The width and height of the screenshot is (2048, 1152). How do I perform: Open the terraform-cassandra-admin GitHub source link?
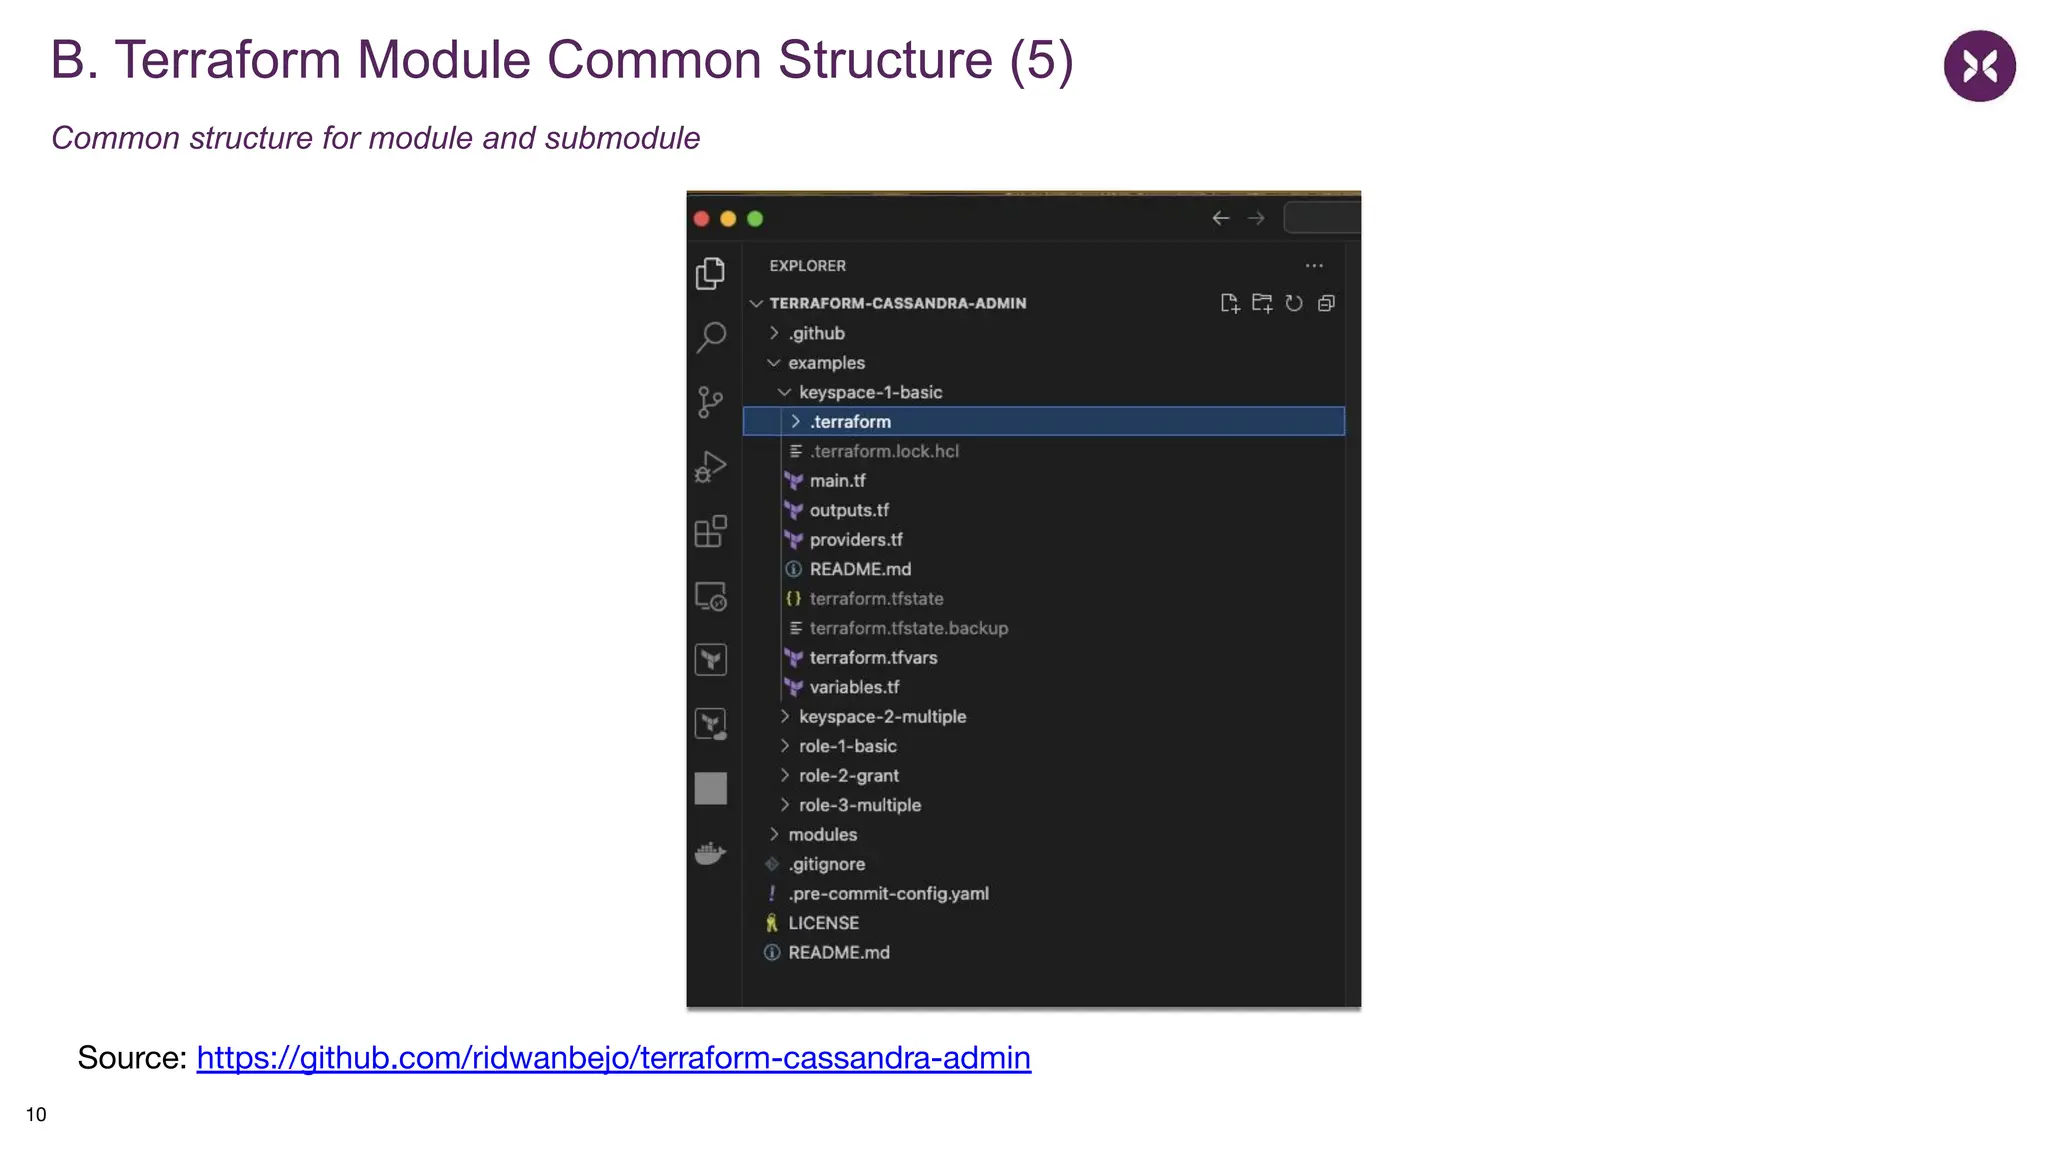613,1058
